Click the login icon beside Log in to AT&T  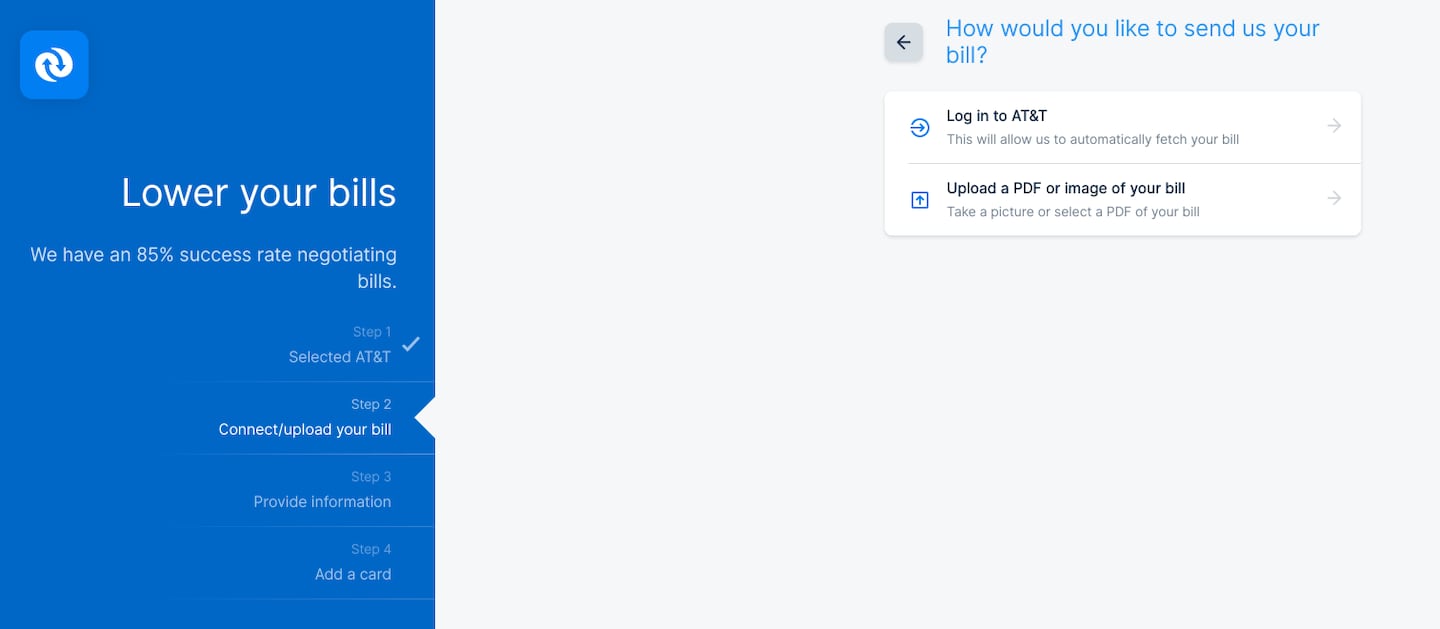(919, 127)
